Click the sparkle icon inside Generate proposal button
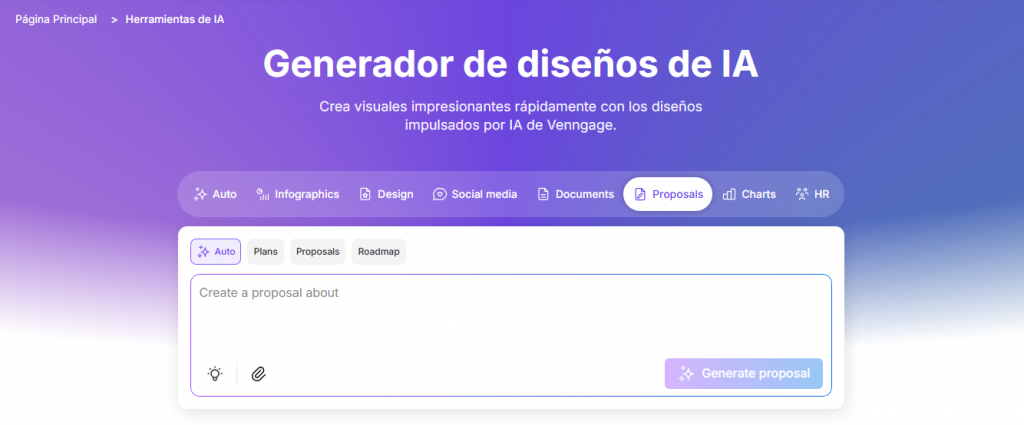The image size is (1024, 425). [x=686, y=374]
